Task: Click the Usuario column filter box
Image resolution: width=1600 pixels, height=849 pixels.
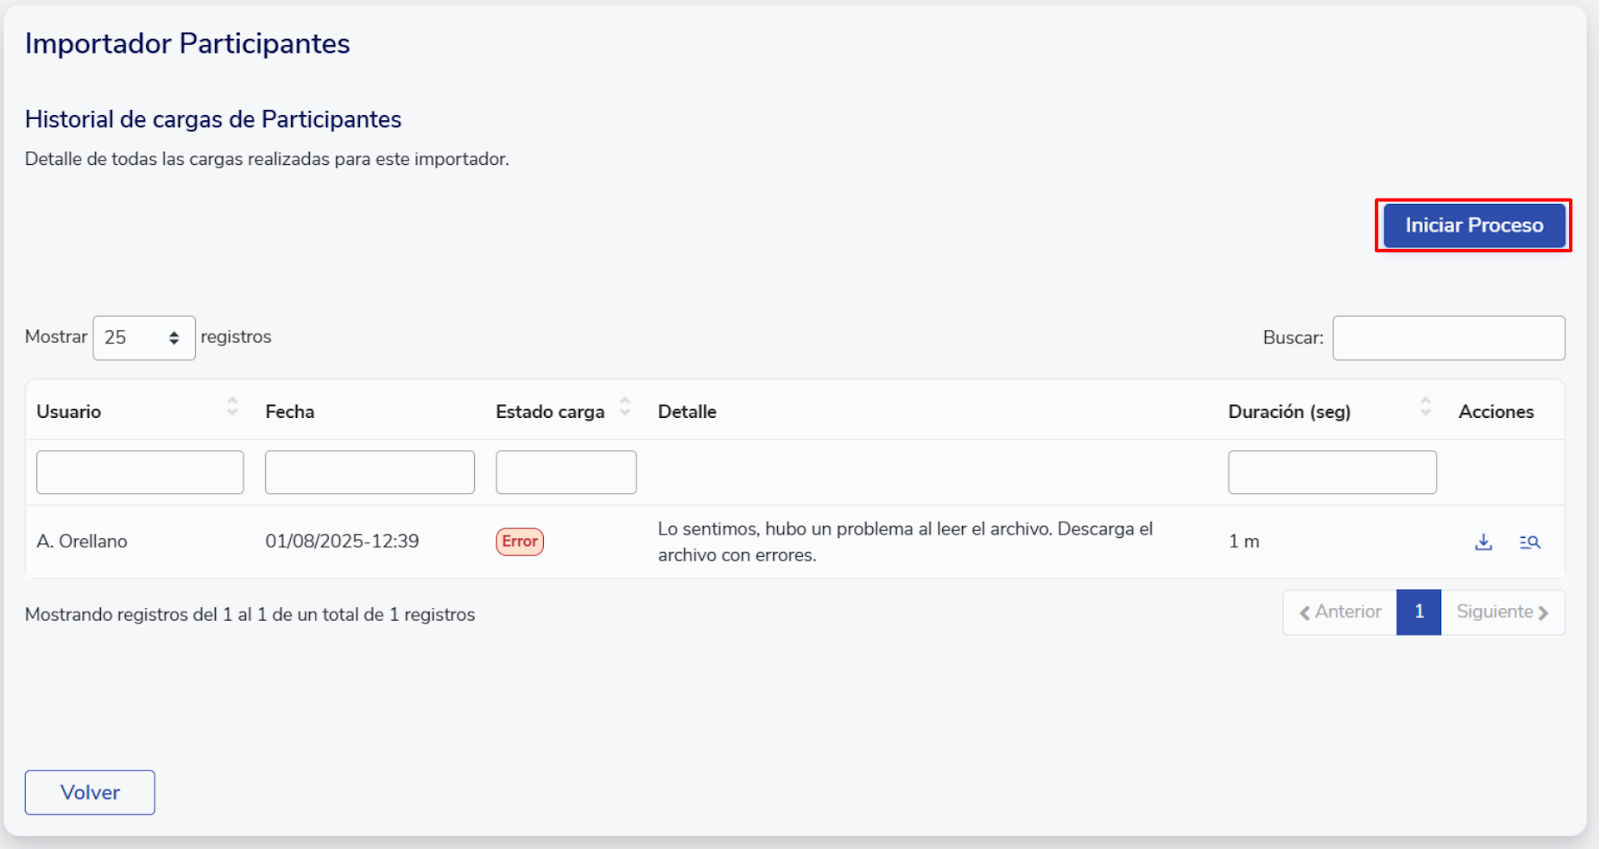Action: pyautogui.click(x=140, y=472)
